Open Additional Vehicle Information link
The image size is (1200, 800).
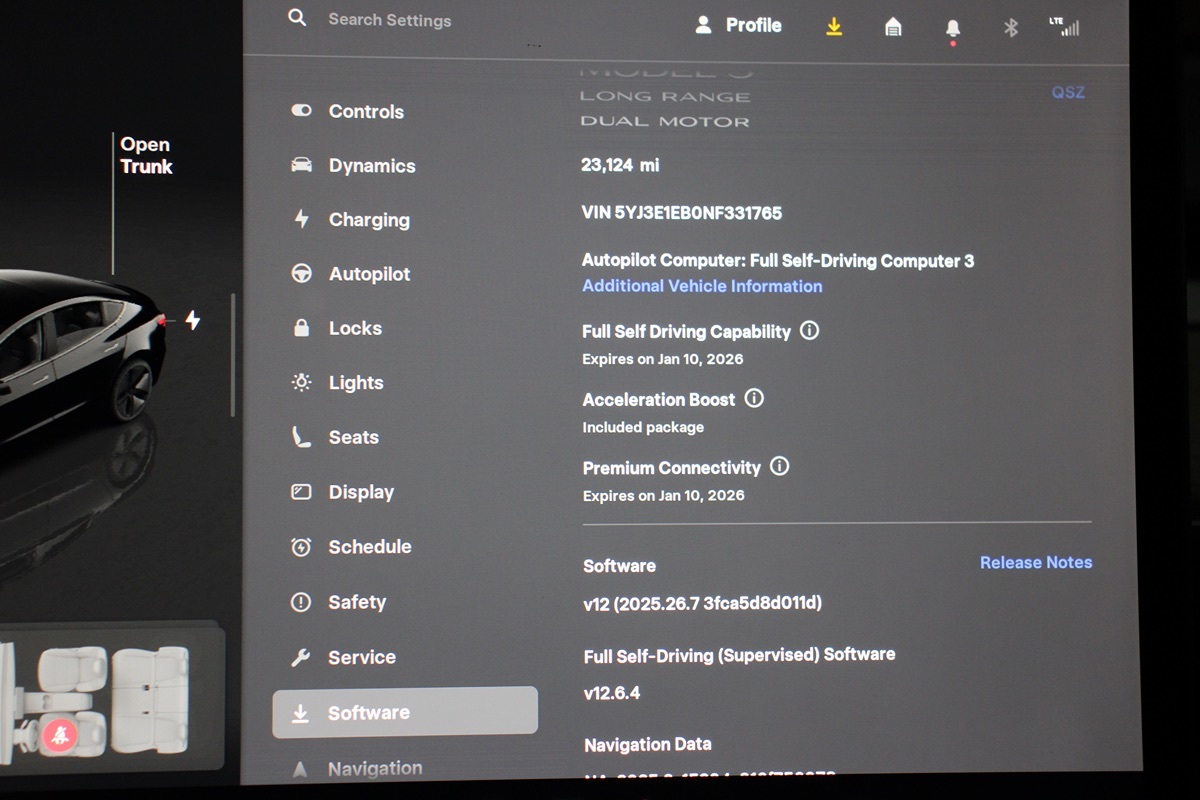[x=702, y=286]
